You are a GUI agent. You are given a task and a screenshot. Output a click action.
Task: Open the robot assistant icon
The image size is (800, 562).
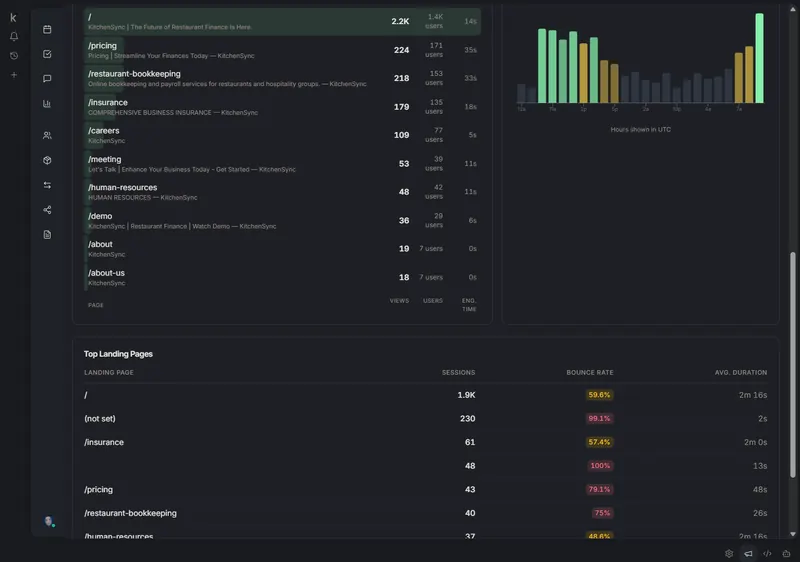pyautogui.click(x=786, y=553)
